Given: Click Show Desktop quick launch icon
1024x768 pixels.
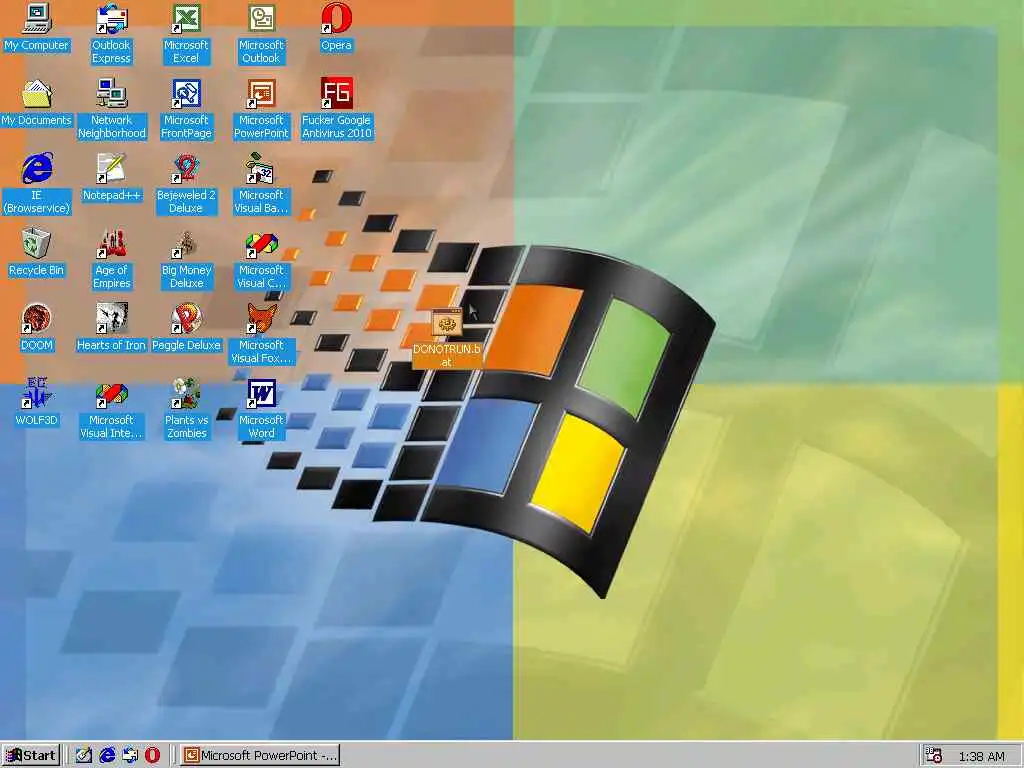Looking at the screenshot, I should pyautogui.click(x=84, y=756).
